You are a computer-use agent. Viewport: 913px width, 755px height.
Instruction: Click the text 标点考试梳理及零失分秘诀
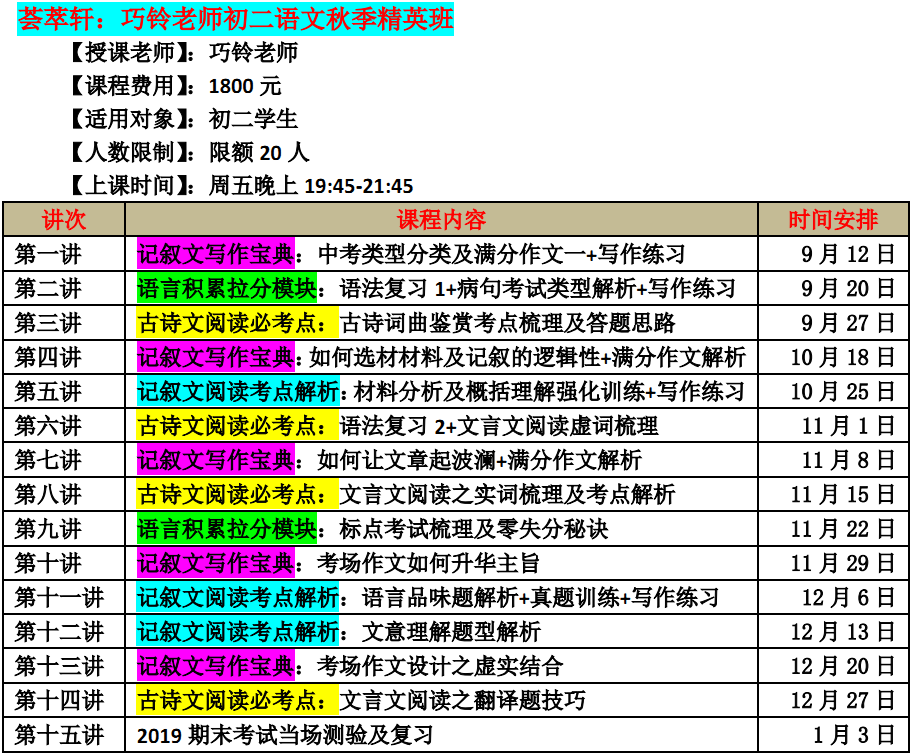[x=473, y=529]
